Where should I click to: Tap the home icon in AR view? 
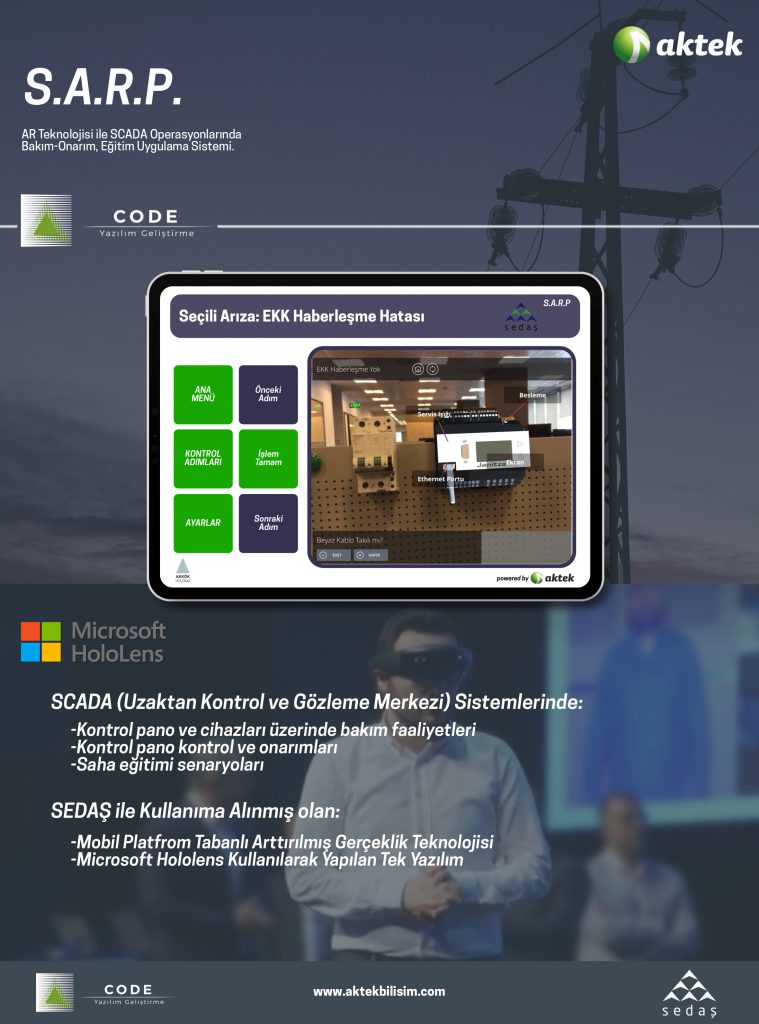(418, 369)
